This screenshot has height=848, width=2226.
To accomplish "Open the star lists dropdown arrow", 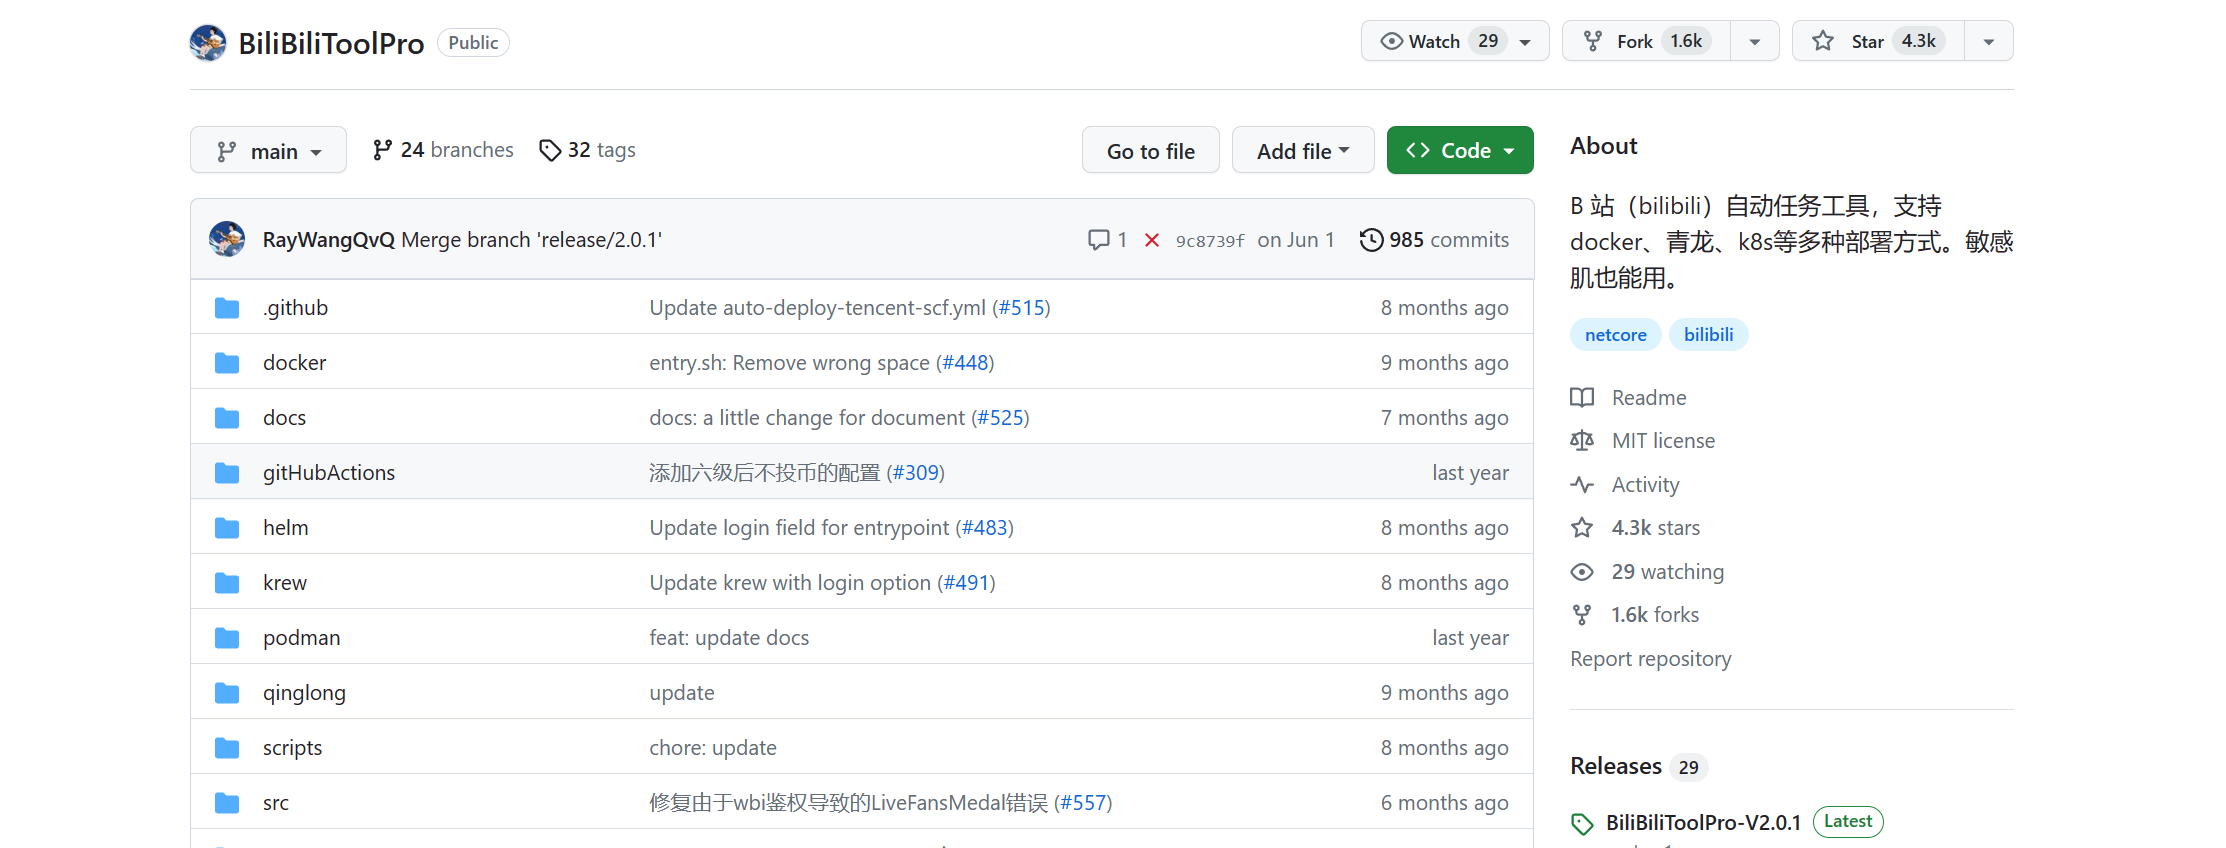I will point(1988,41).
